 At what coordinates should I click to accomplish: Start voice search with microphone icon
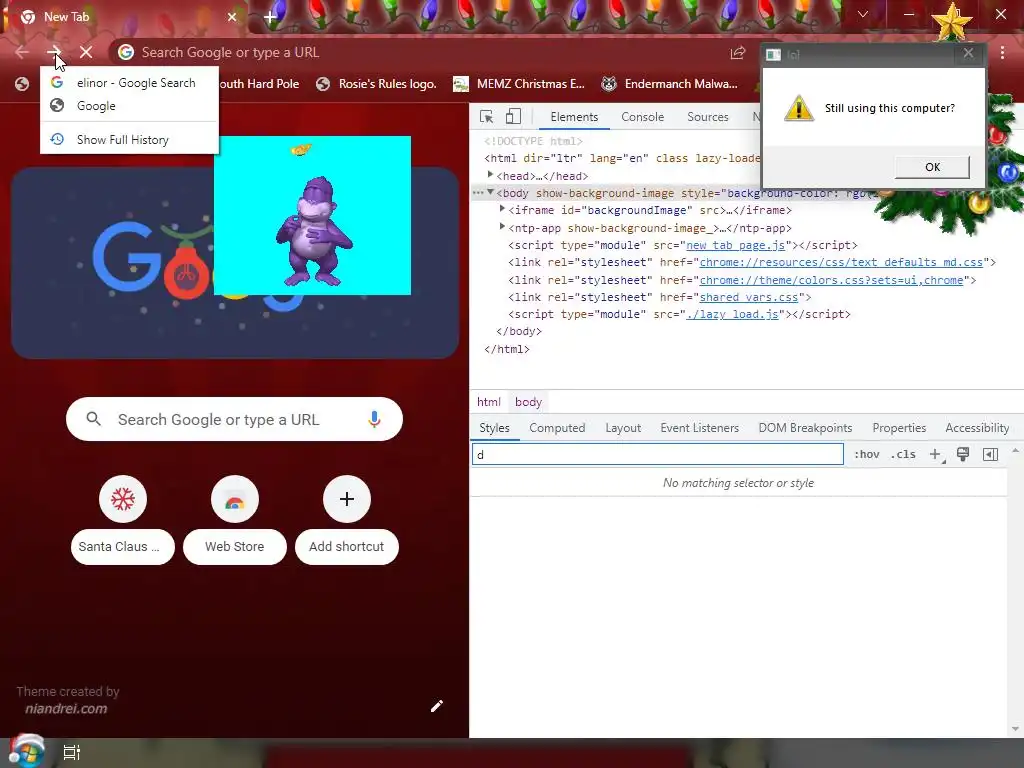[374, 419]
